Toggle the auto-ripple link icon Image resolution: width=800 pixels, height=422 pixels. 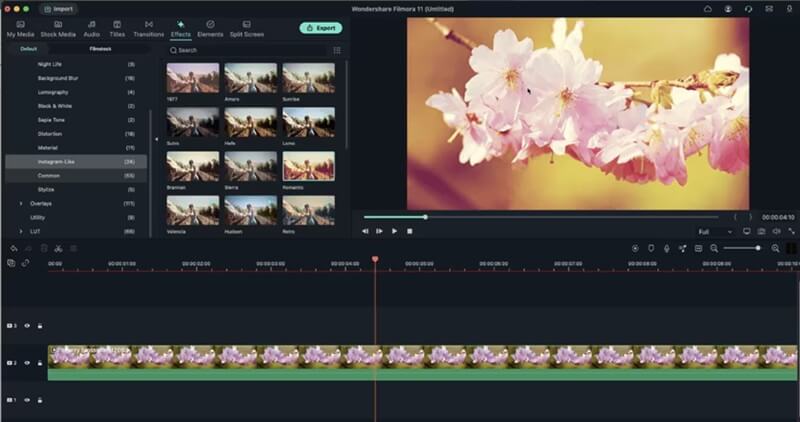25,263
